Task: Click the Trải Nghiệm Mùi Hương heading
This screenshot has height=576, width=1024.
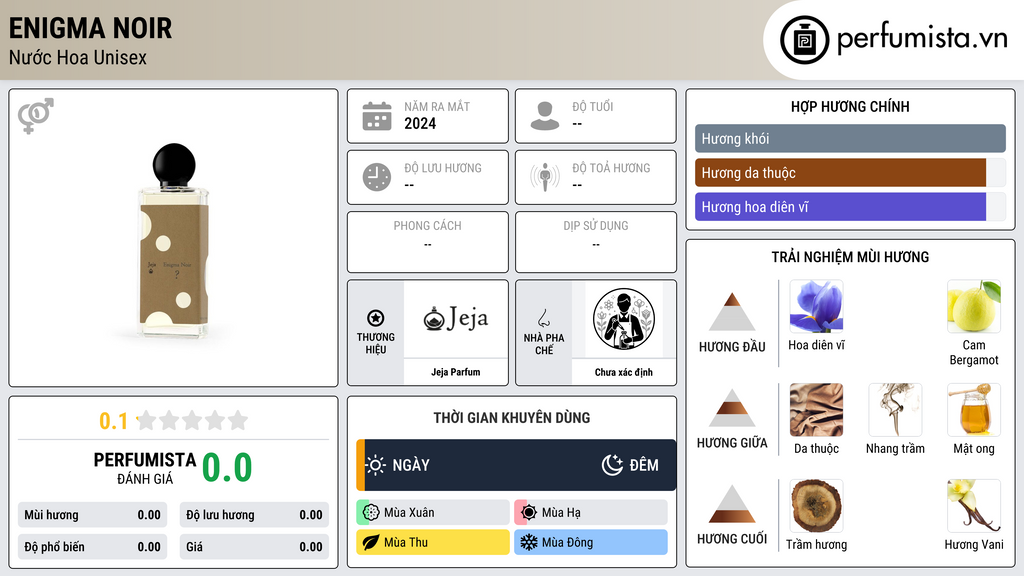Action: [x=850, y=257]
